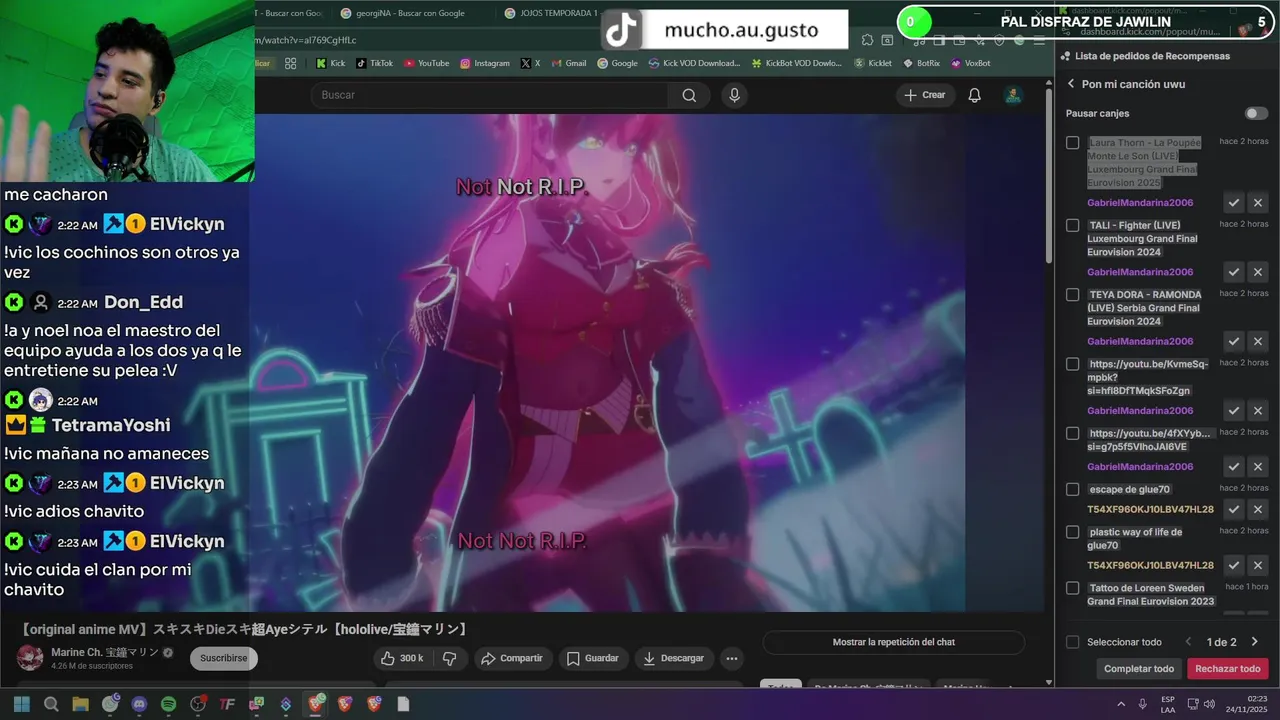Check the plastic way of life checkbox
The image size is (1280, 720).
point(1072,533)
